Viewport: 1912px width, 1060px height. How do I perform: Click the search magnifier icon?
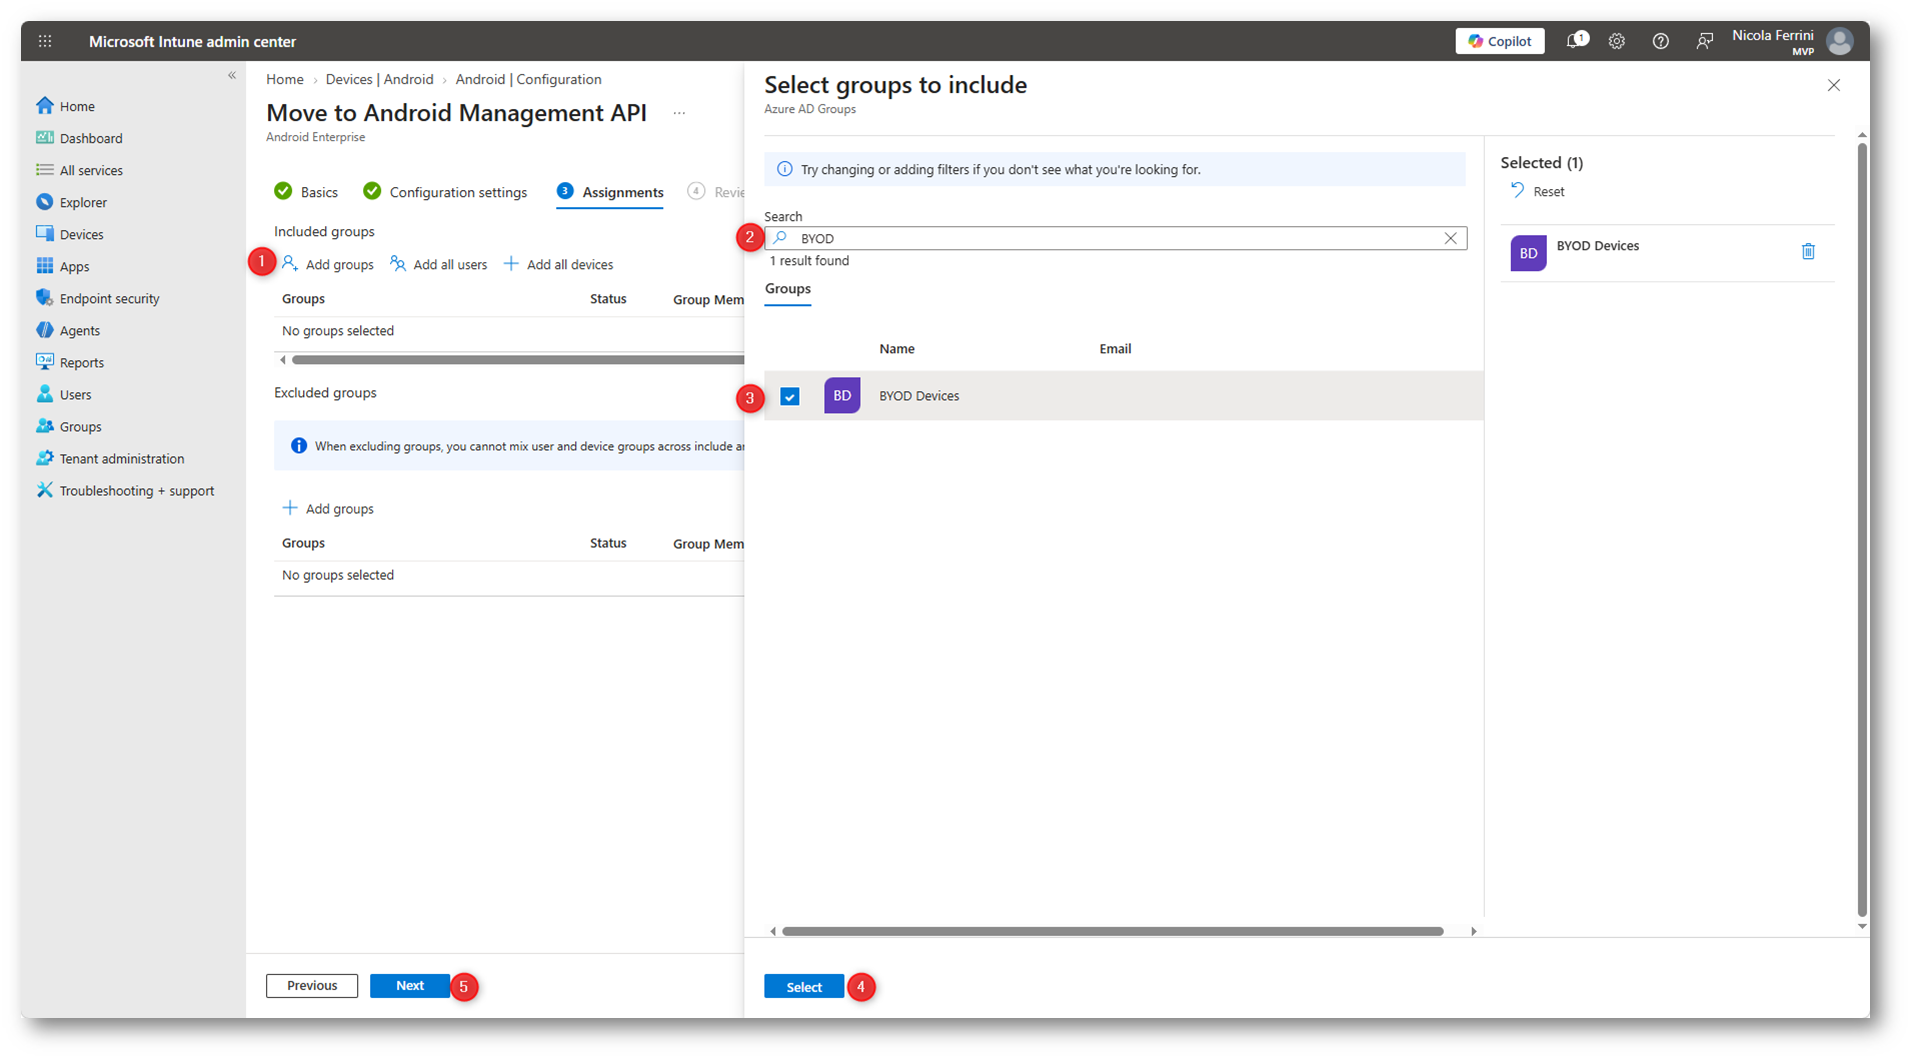[x=781, y=238]
